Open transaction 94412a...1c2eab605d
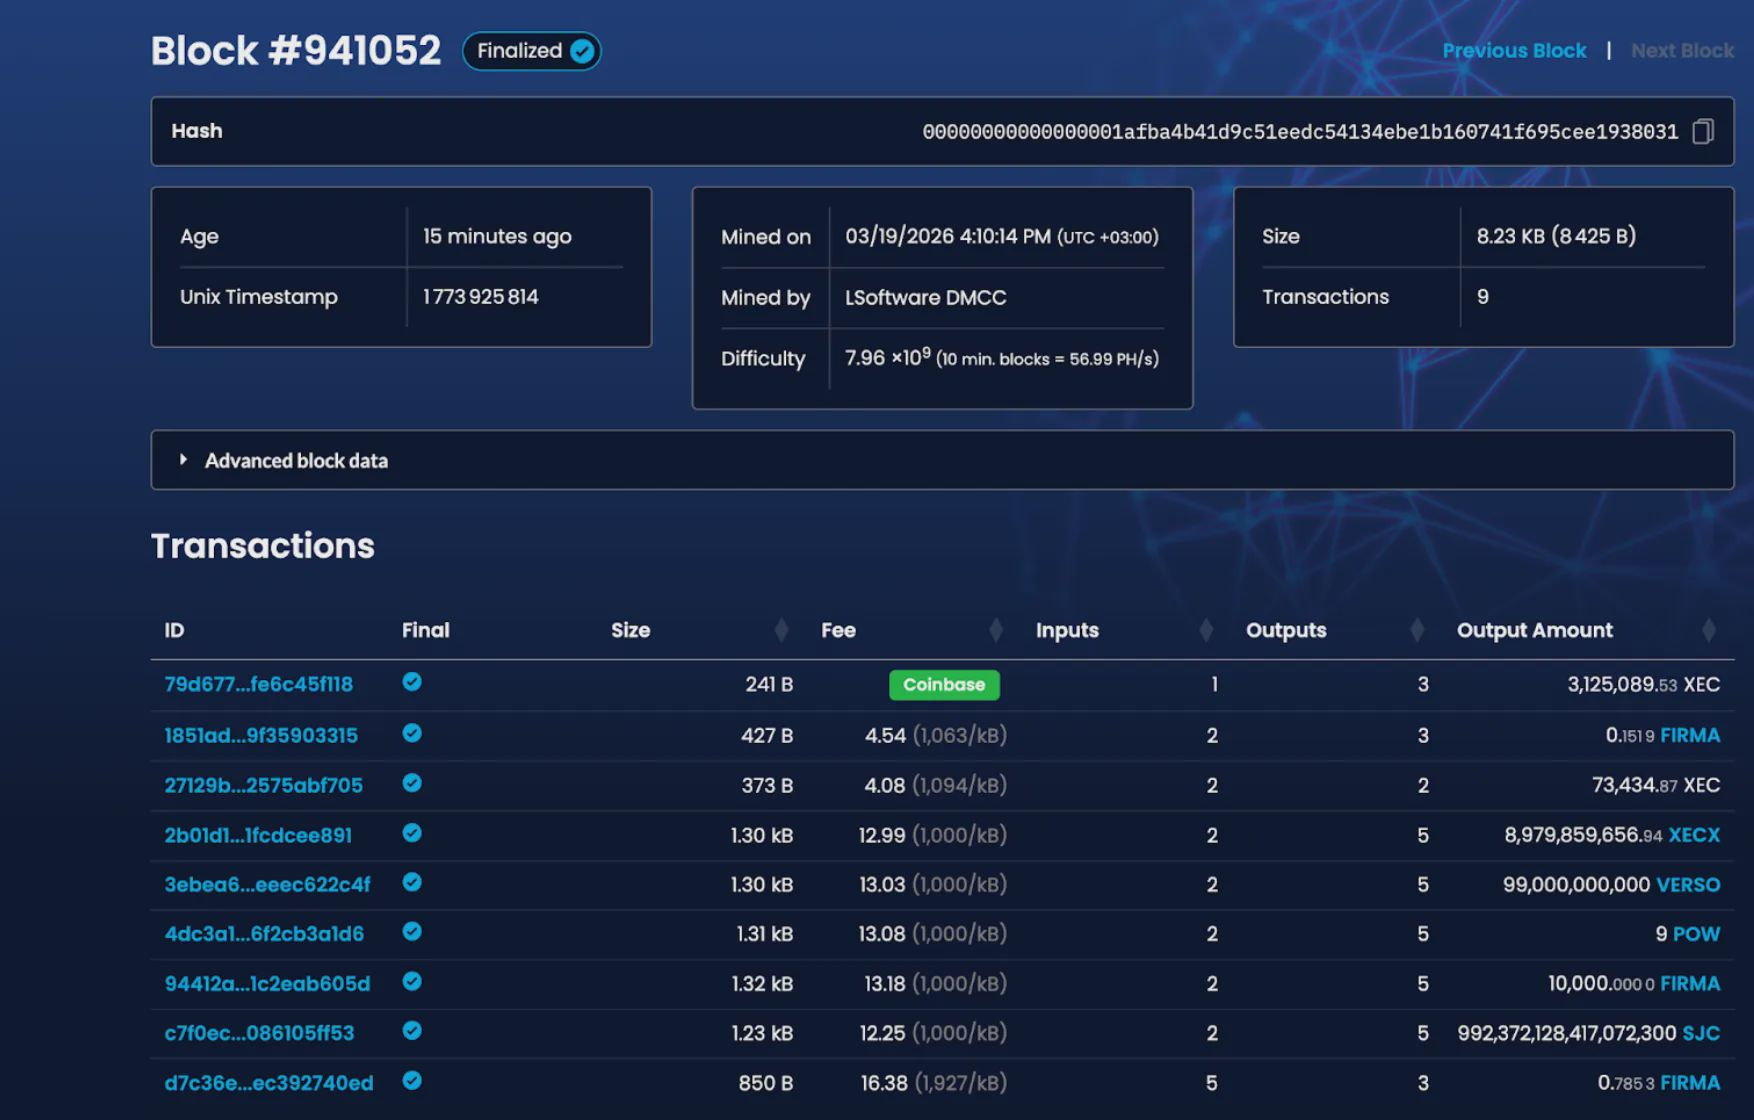Viewport: 1754px width, 1120px height. tap(267, 983)
